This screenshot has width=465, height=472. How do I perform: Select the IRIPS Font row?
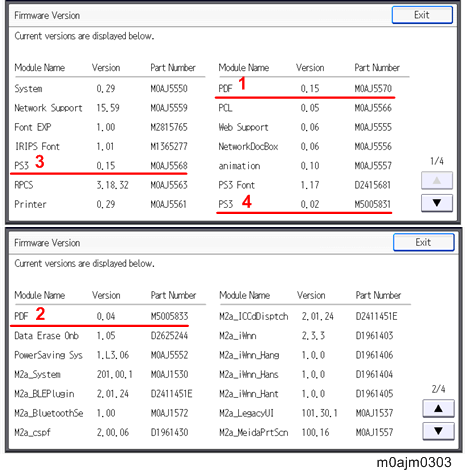(x=101, y=146)
